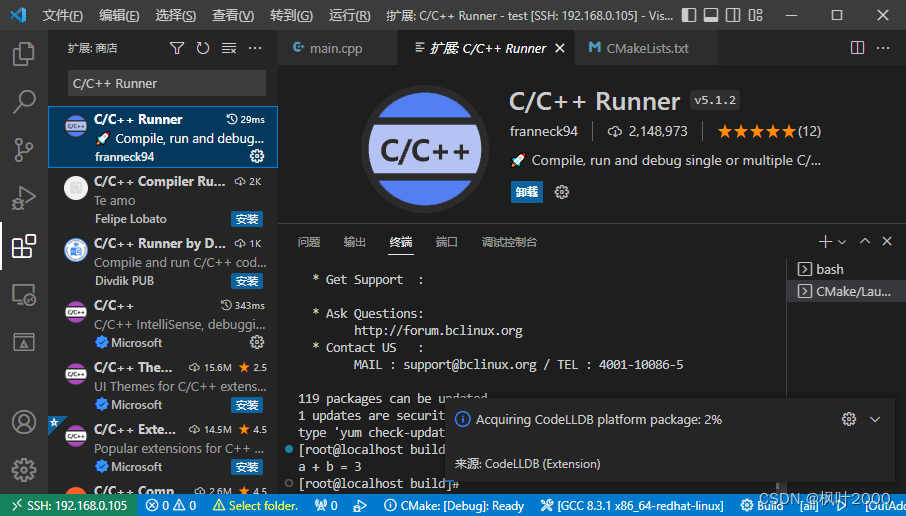Open the 运行(R) menu
This screenshot has height=516, width=906.
(350, 16)
